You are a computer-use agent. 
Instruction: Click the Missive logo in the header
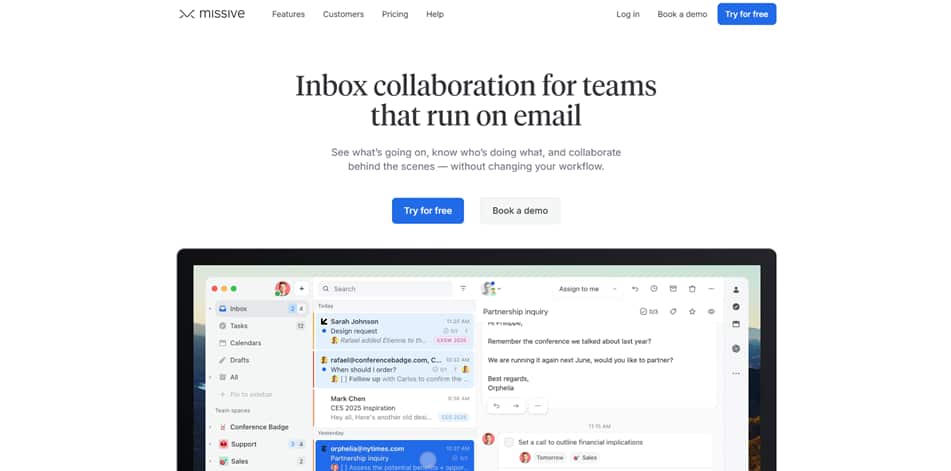pyautogui.click(x=210, y=14)
